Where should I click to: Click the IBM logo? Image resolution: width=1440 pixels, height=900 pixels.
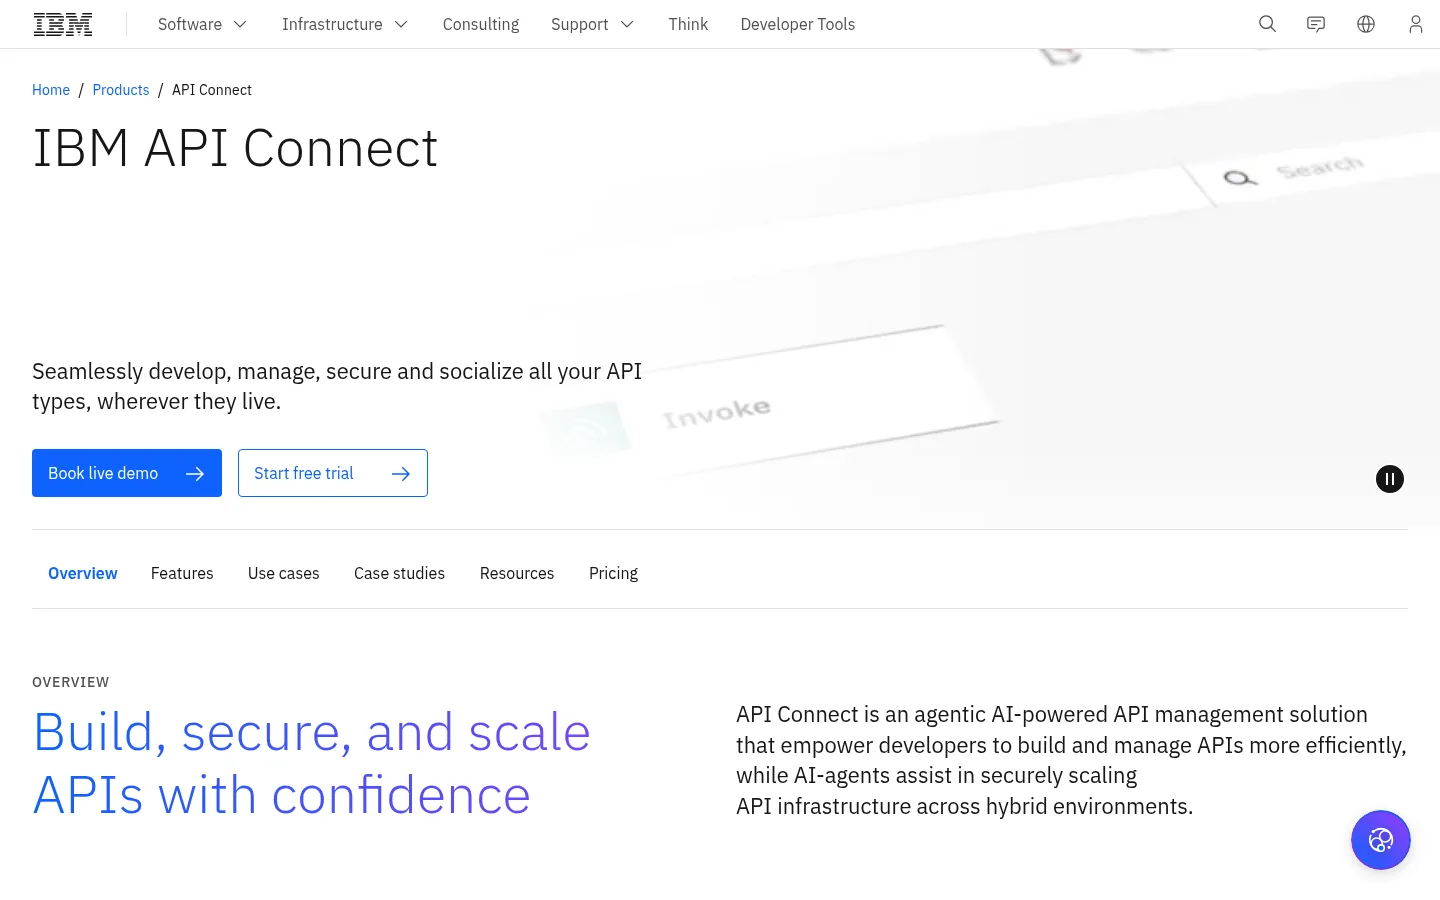coord(63,24)
